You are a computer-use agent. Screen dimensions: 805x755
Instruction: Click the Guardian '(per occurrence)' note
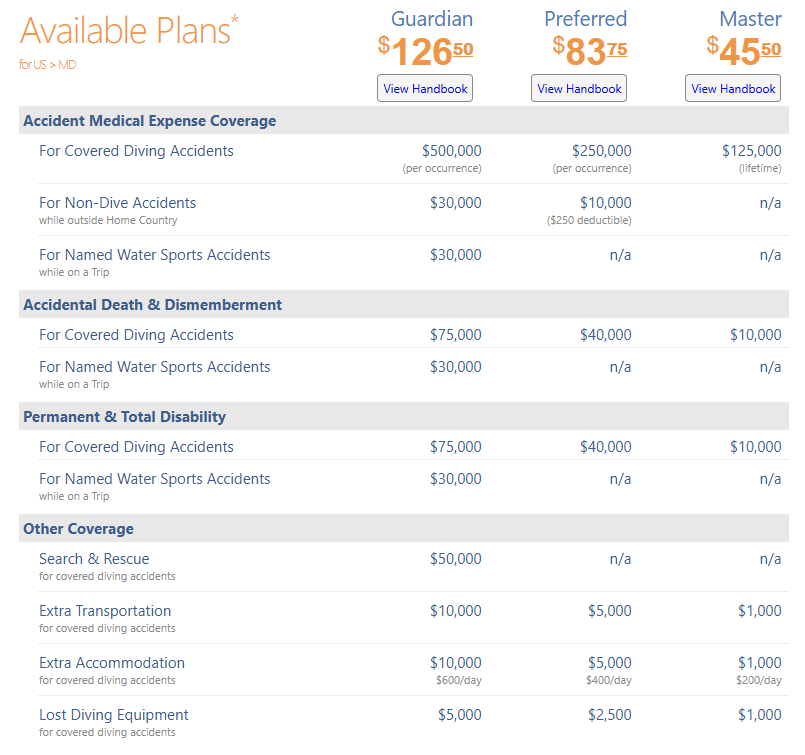442,168
